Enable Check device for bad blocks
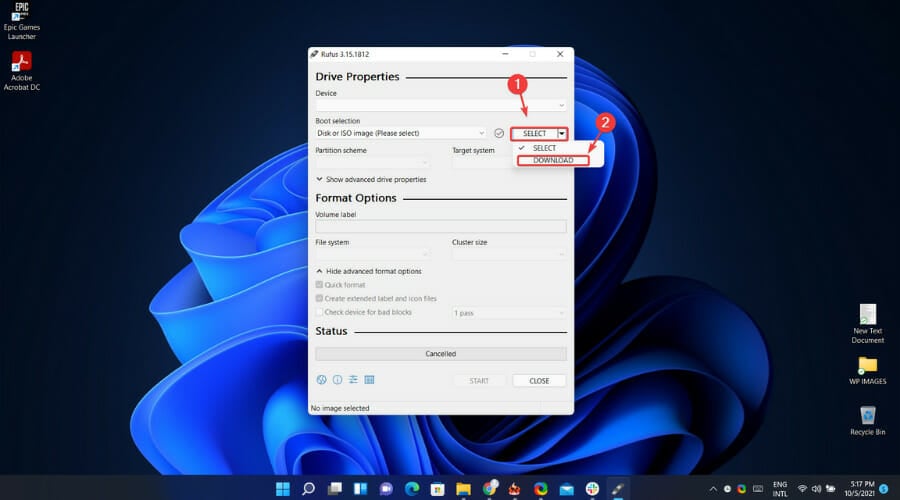The image size is (900, 500). 319,312
